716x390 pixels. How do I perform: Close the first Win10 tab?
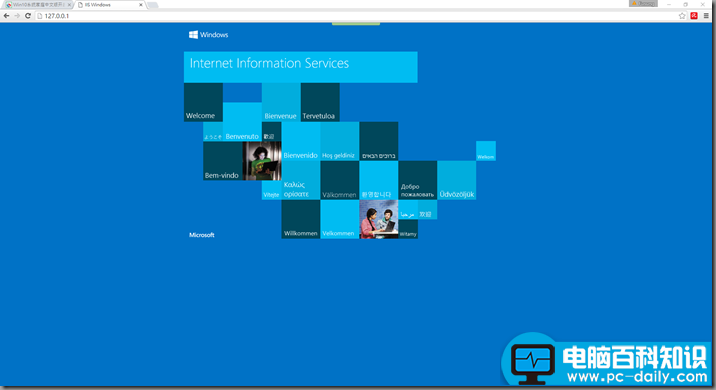(x=69, y=5)
